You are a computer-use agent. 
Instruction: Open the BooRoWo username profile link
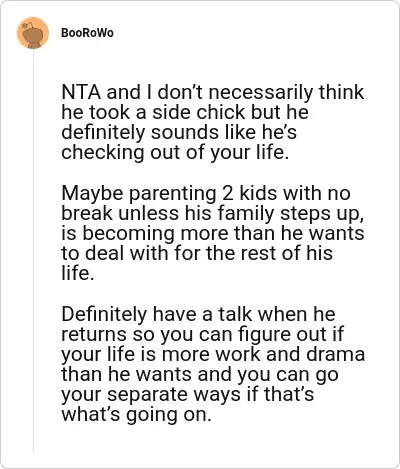87,33
